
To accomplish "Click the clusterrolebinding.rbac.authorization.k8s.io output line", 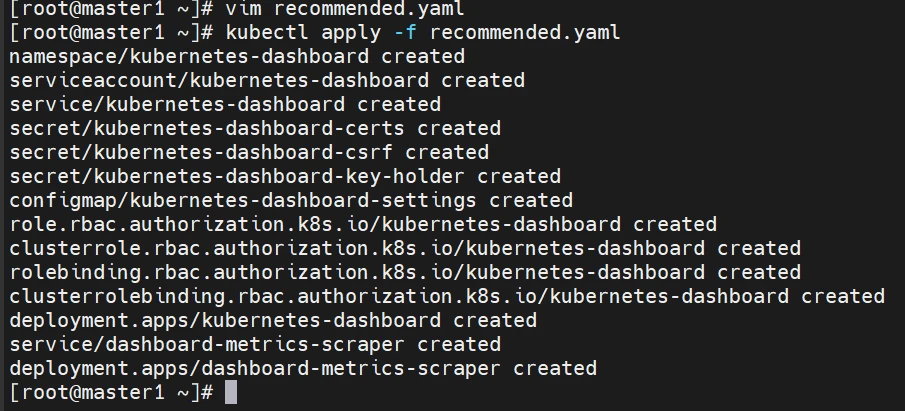I will coord(447,296).
